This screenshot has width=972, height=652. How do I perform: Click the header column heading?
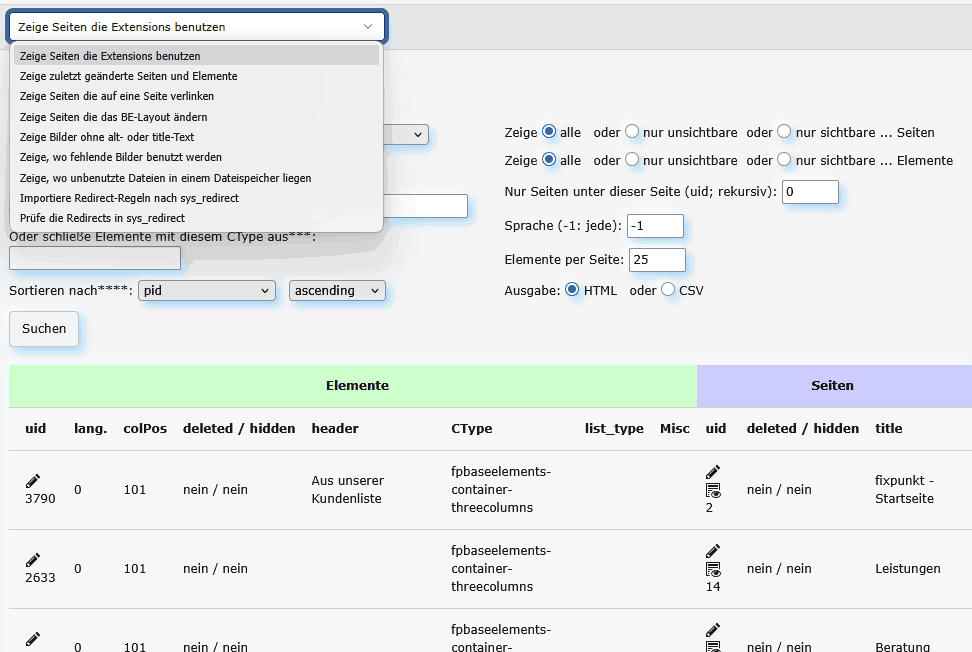point(335,428)
